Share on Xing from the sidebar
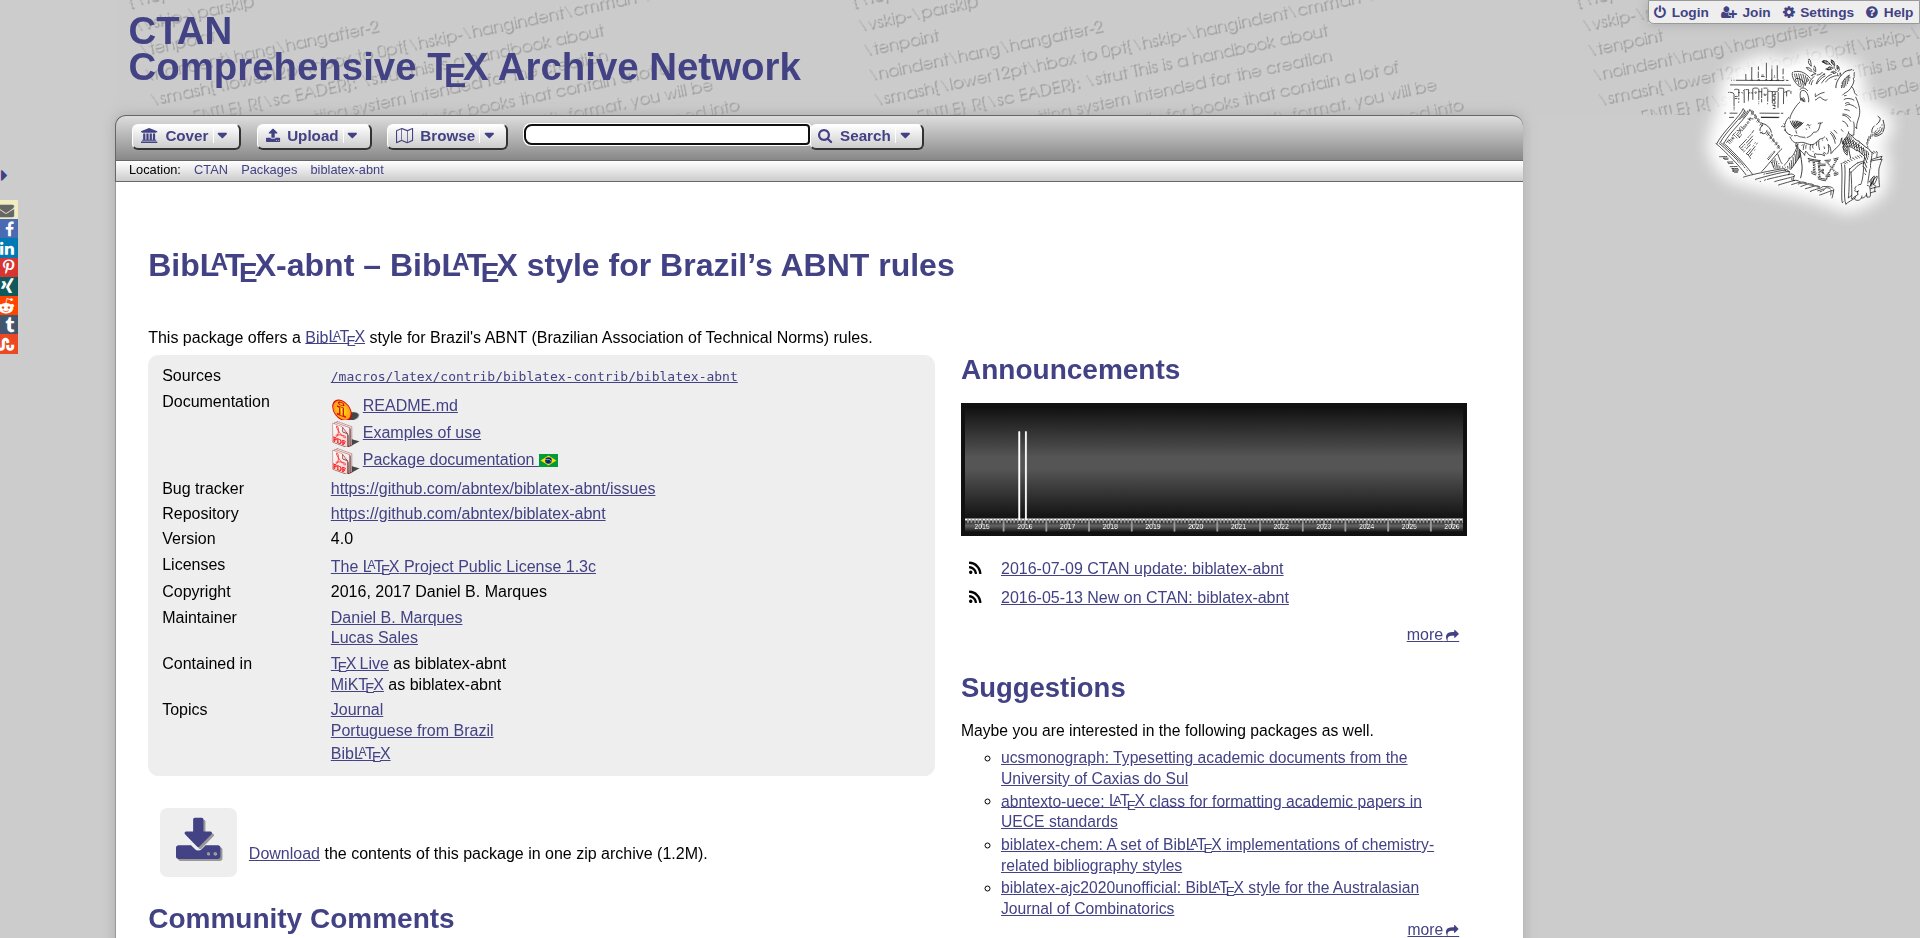 click(x=8, y=286)
